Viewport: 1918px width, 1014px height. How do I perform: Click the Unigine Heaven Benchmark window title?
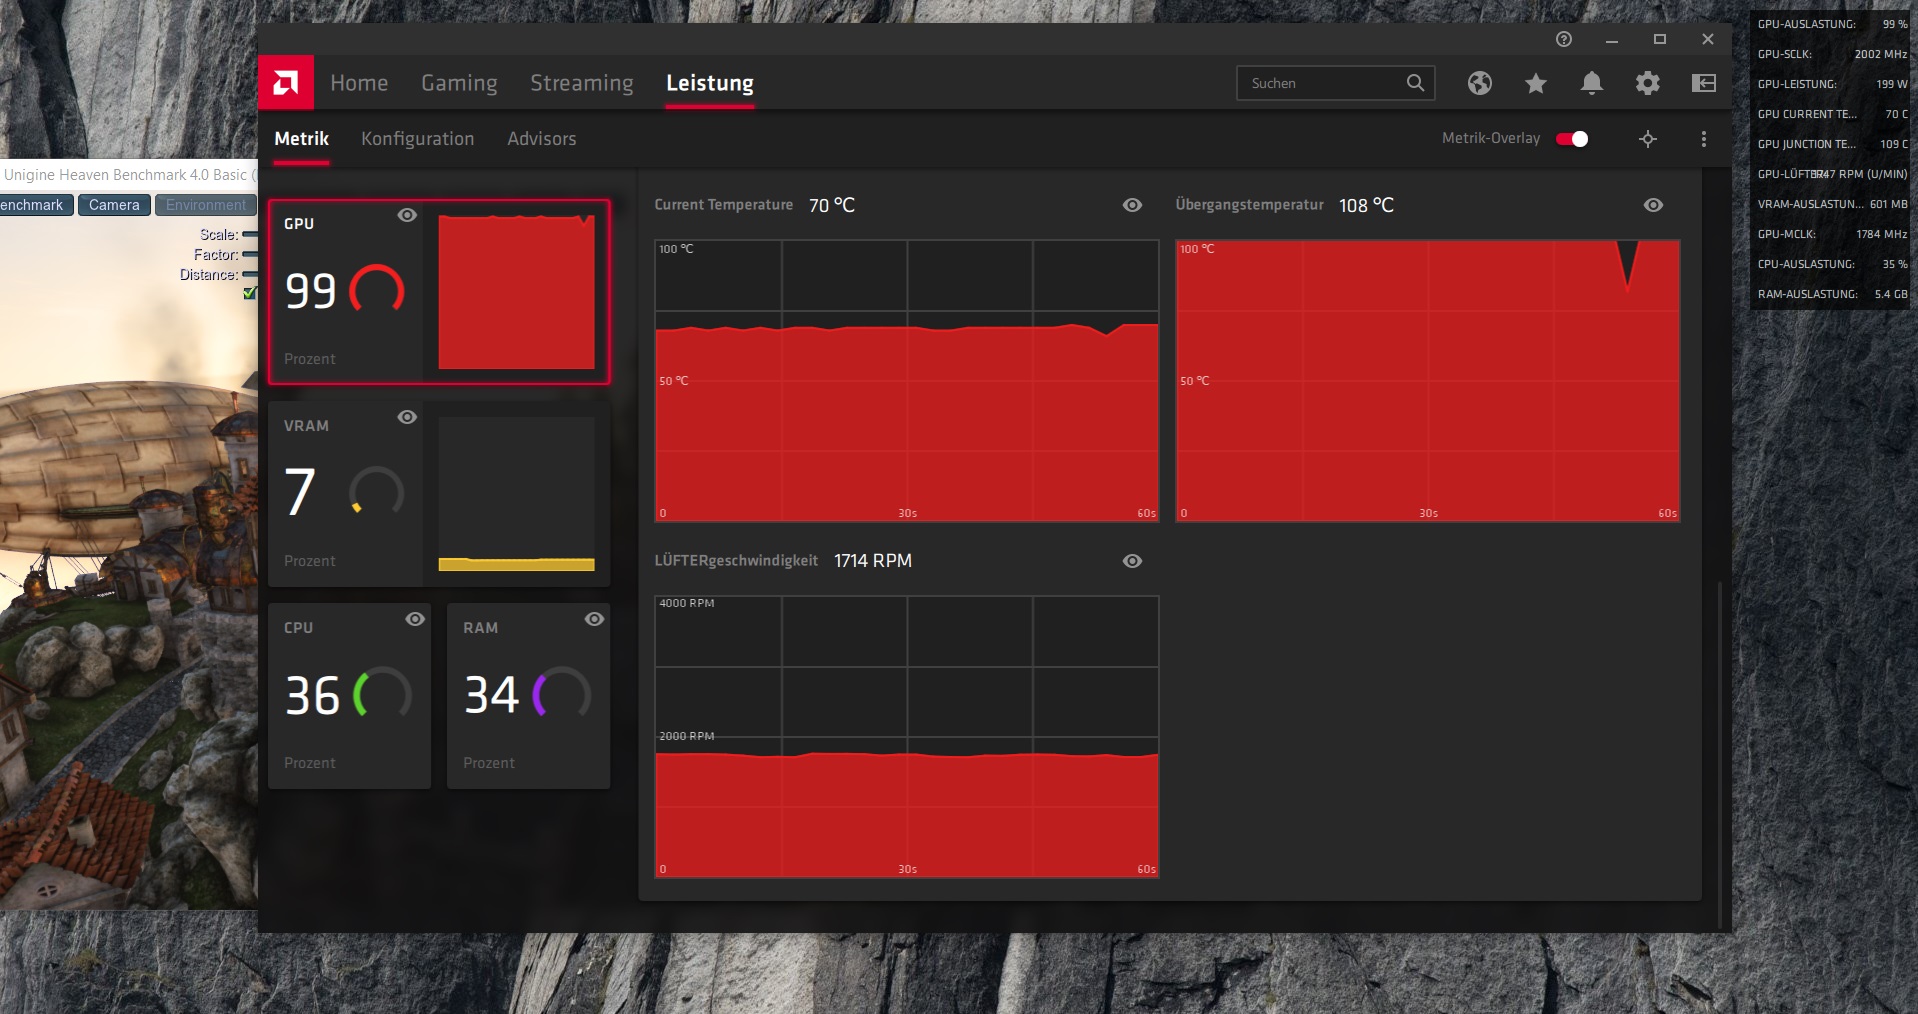[x=128, y=175]
